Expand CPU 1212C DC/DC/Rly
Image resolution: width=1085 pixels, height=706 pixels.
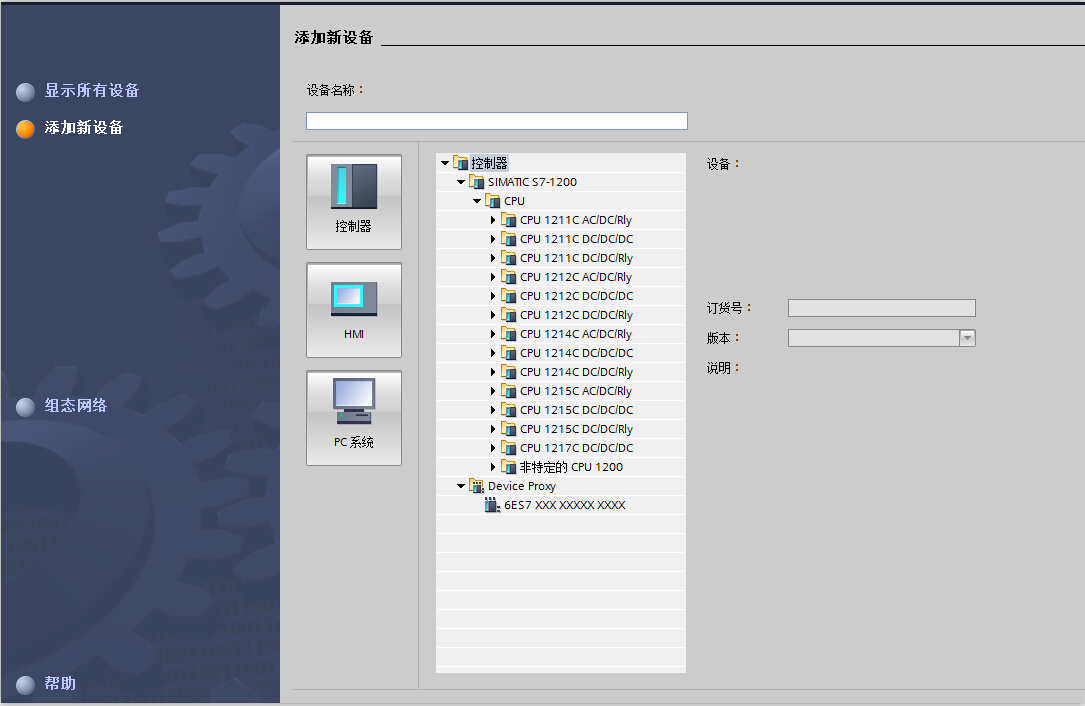tap(493, 315)
